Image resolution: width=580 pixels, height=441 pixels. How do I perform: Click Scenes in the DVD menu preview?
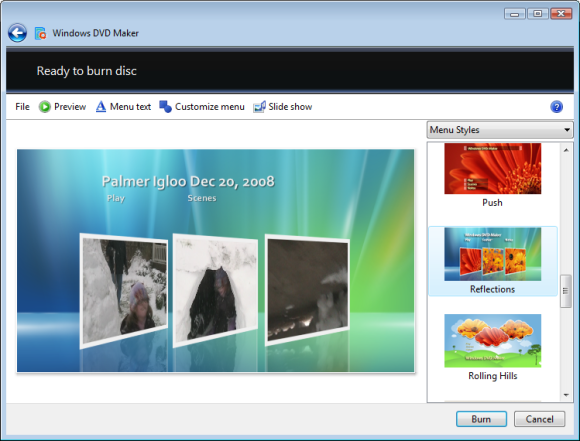[x=202, y=198]
